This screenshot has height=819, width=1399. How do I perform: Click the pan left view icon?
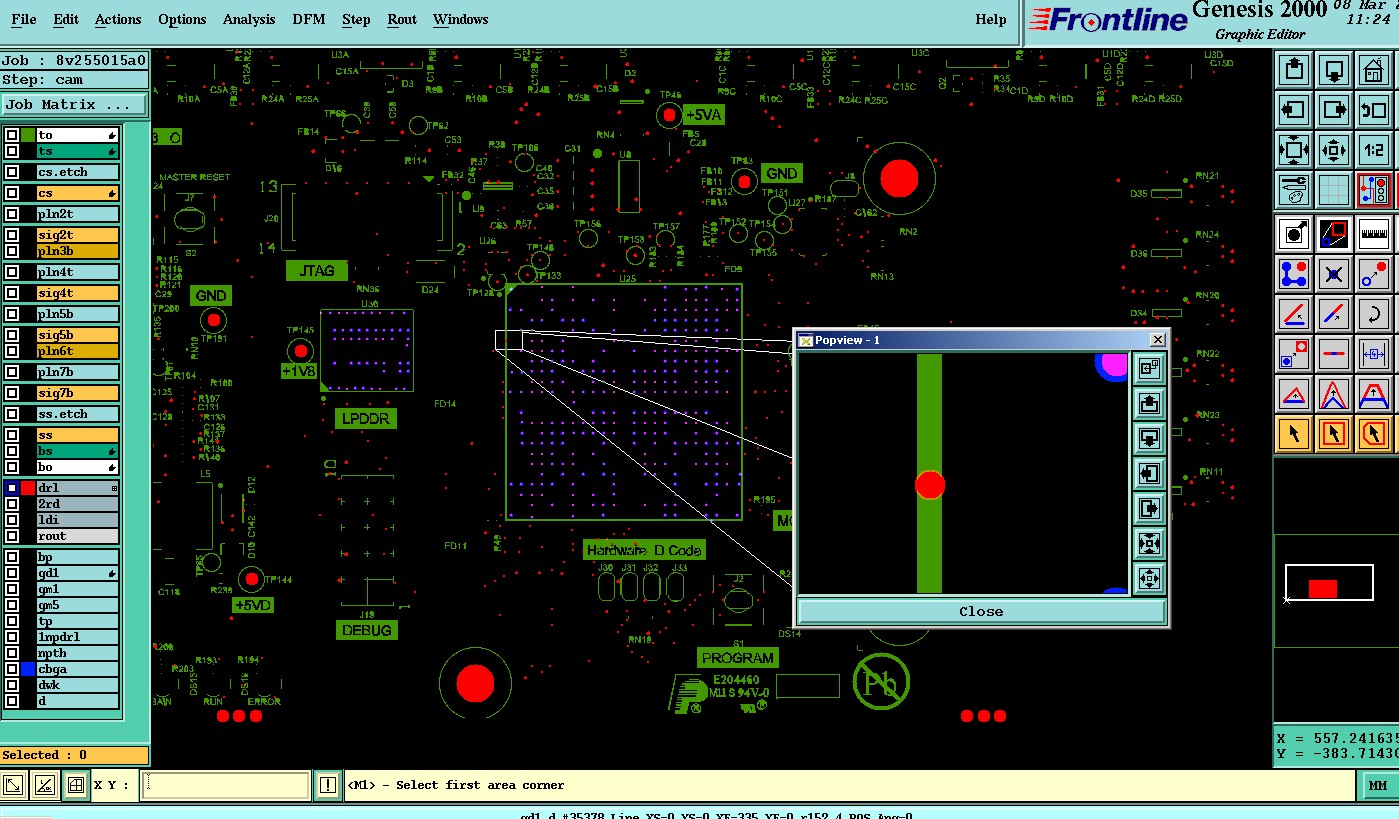click(1295, 110)
